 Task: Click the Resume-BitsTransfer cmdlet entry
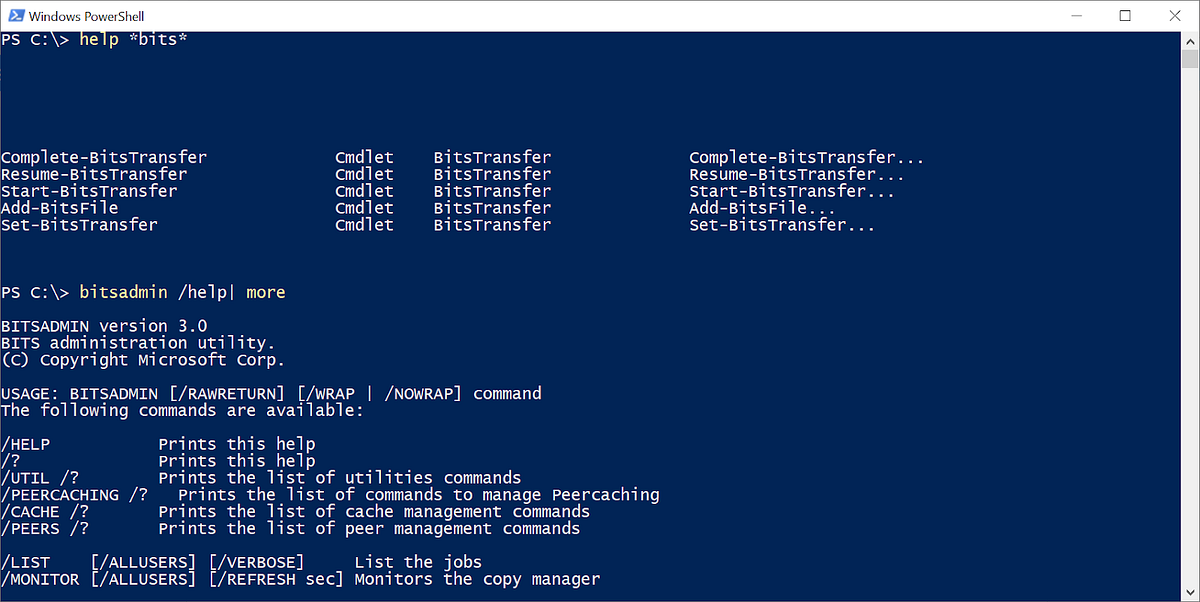[x=93, y=174]
